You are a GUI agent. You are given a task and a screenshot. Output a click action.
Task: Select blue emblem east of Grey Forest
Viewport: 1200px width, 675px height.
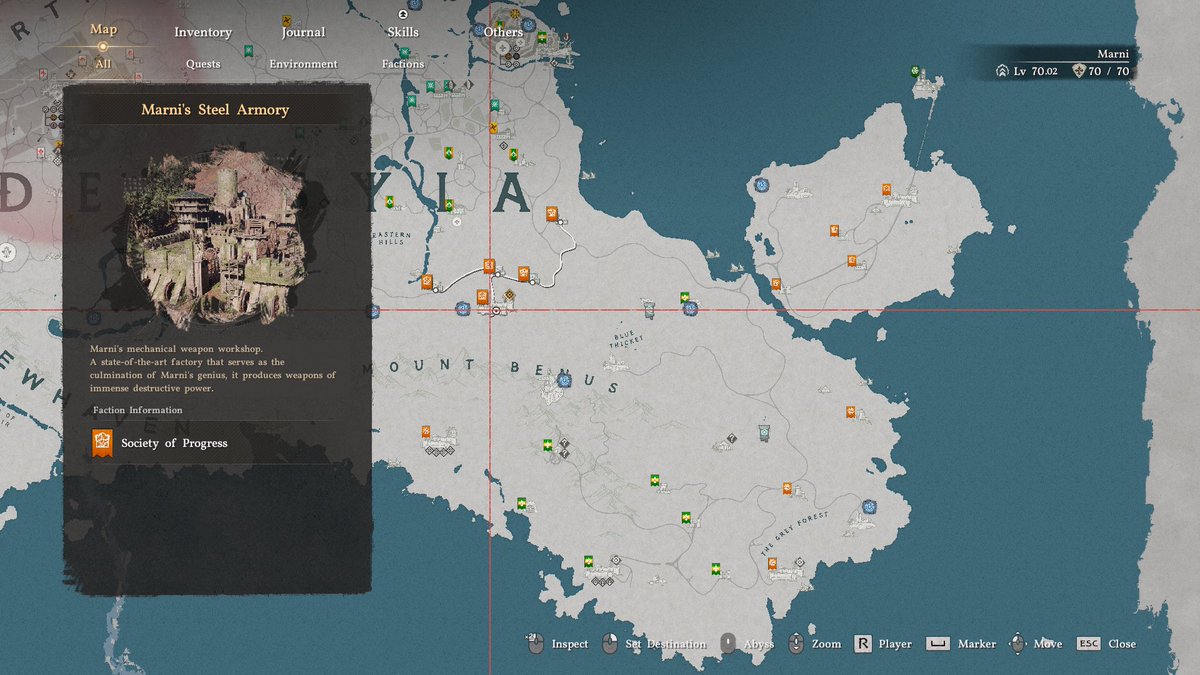pyautogui.click(x=868, y=507)
